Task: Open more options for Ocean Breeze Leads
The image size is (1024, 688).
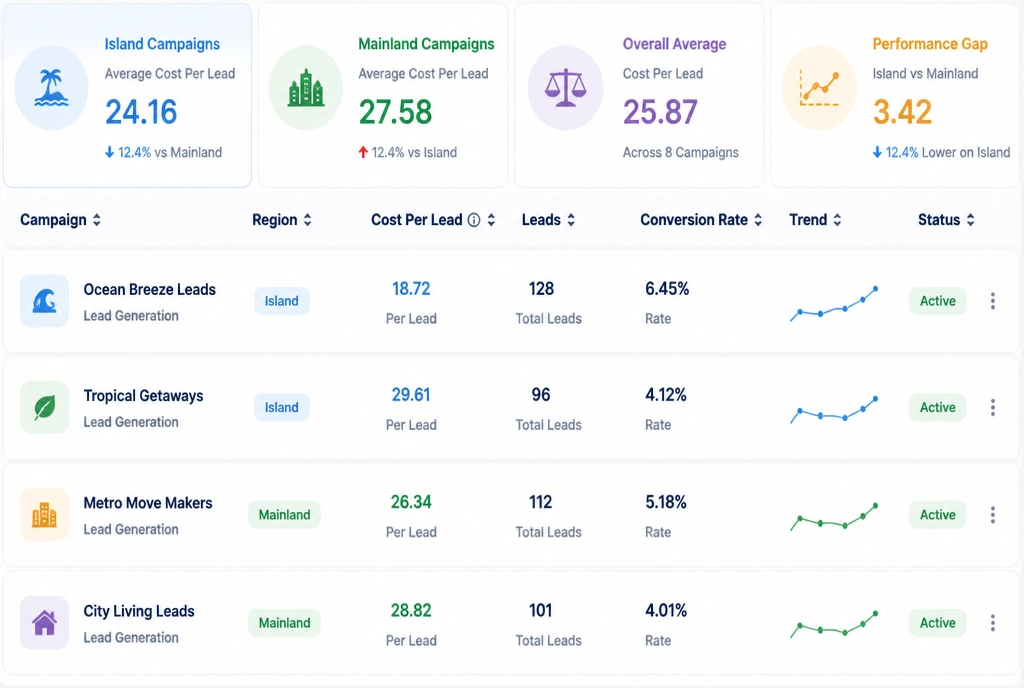Action: pyautogui.click(x=993, y=301)
